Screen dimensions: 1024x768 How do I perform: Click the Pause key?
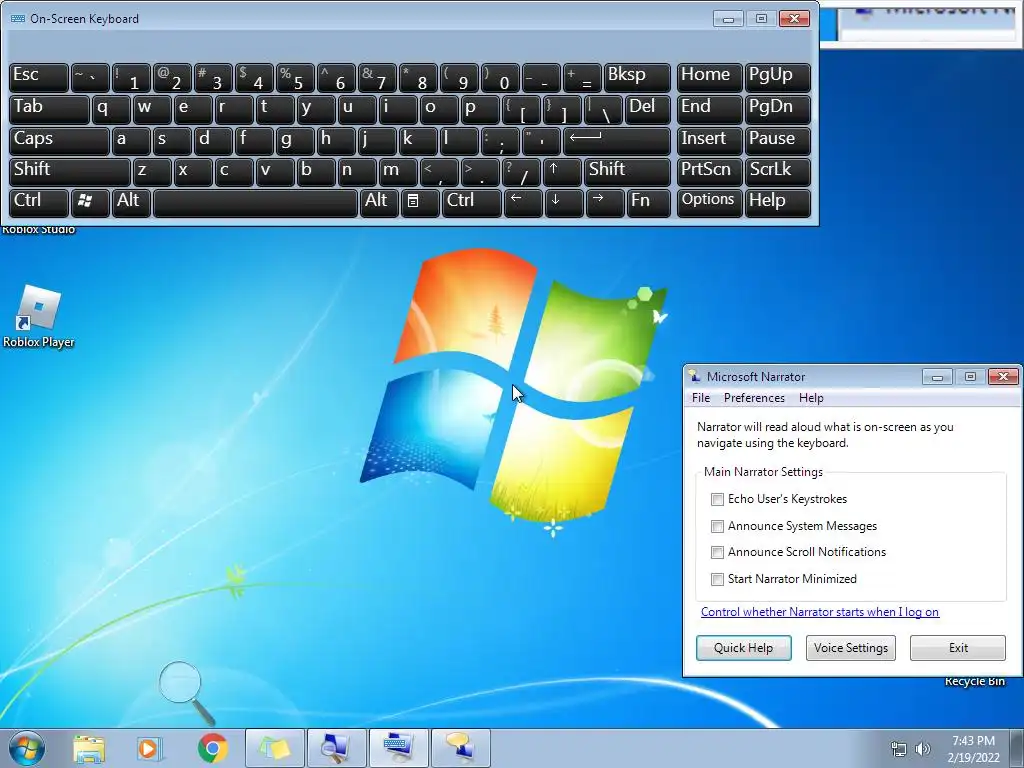click(777, 141)
